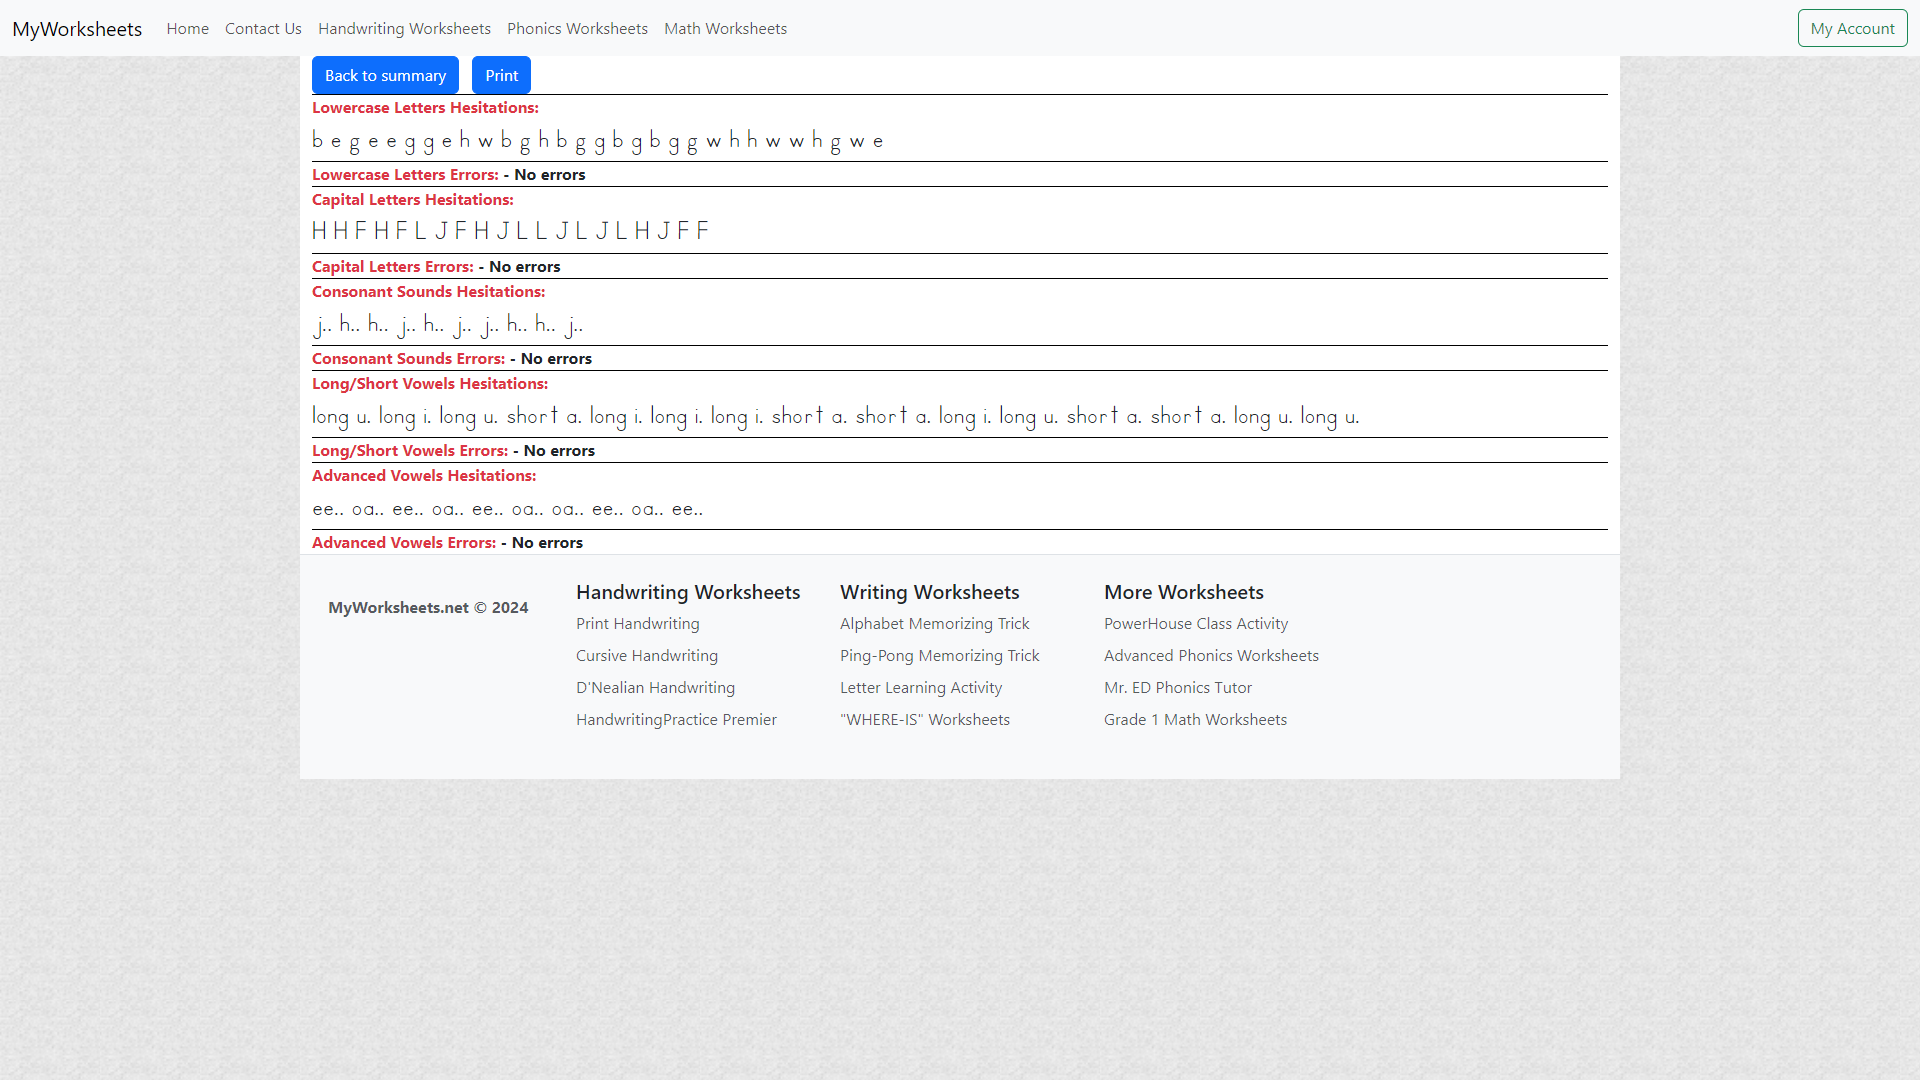
Task: Click Consonant Sounds Errors label
Action: [408, 359]
